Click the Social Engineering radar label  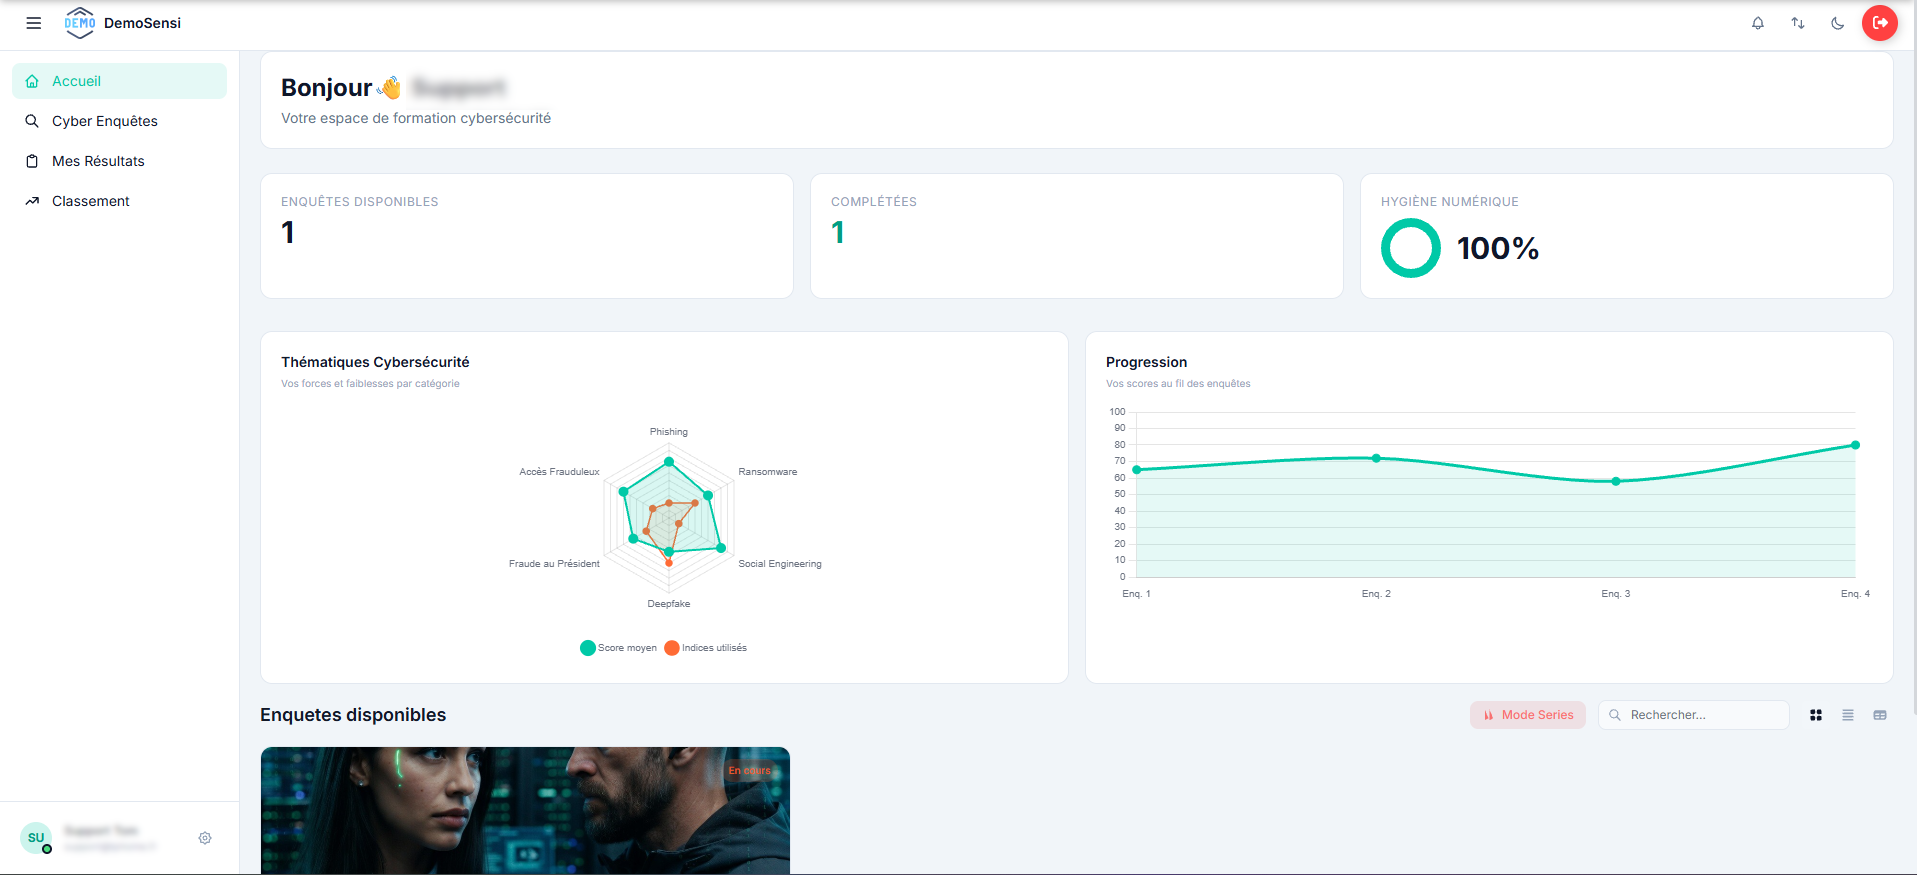780,564
